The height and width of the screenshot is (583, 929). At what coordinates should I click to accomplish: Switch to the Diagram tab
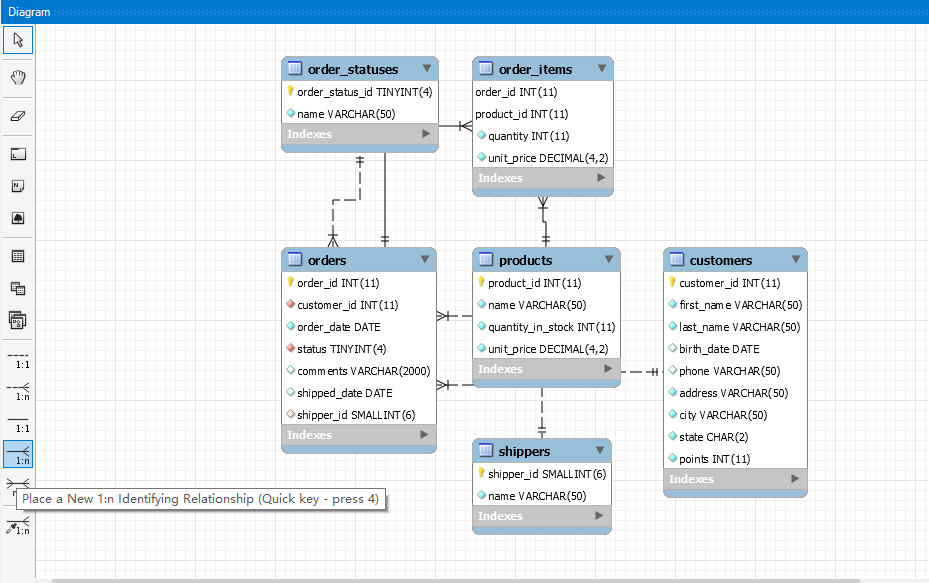point(29,12)
